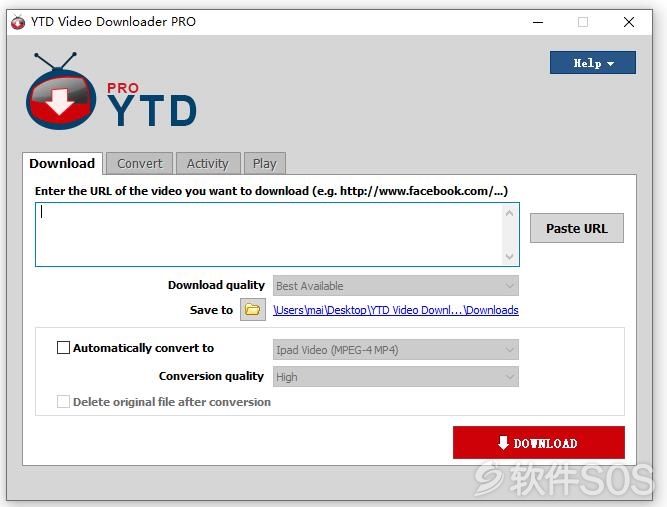The width and height of the screenshot is (667, 507).
Task: Click the URL box scroll down arrow
Action: [510, 256]
